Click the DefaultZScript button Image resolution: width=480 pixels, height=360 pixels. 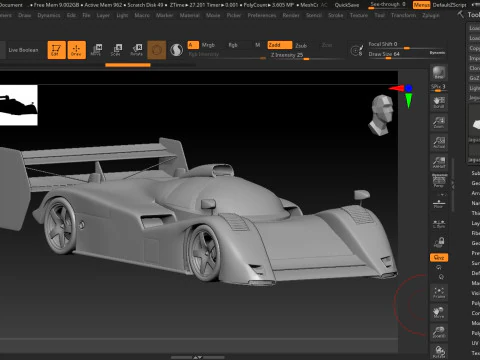[x=450, y=5]
